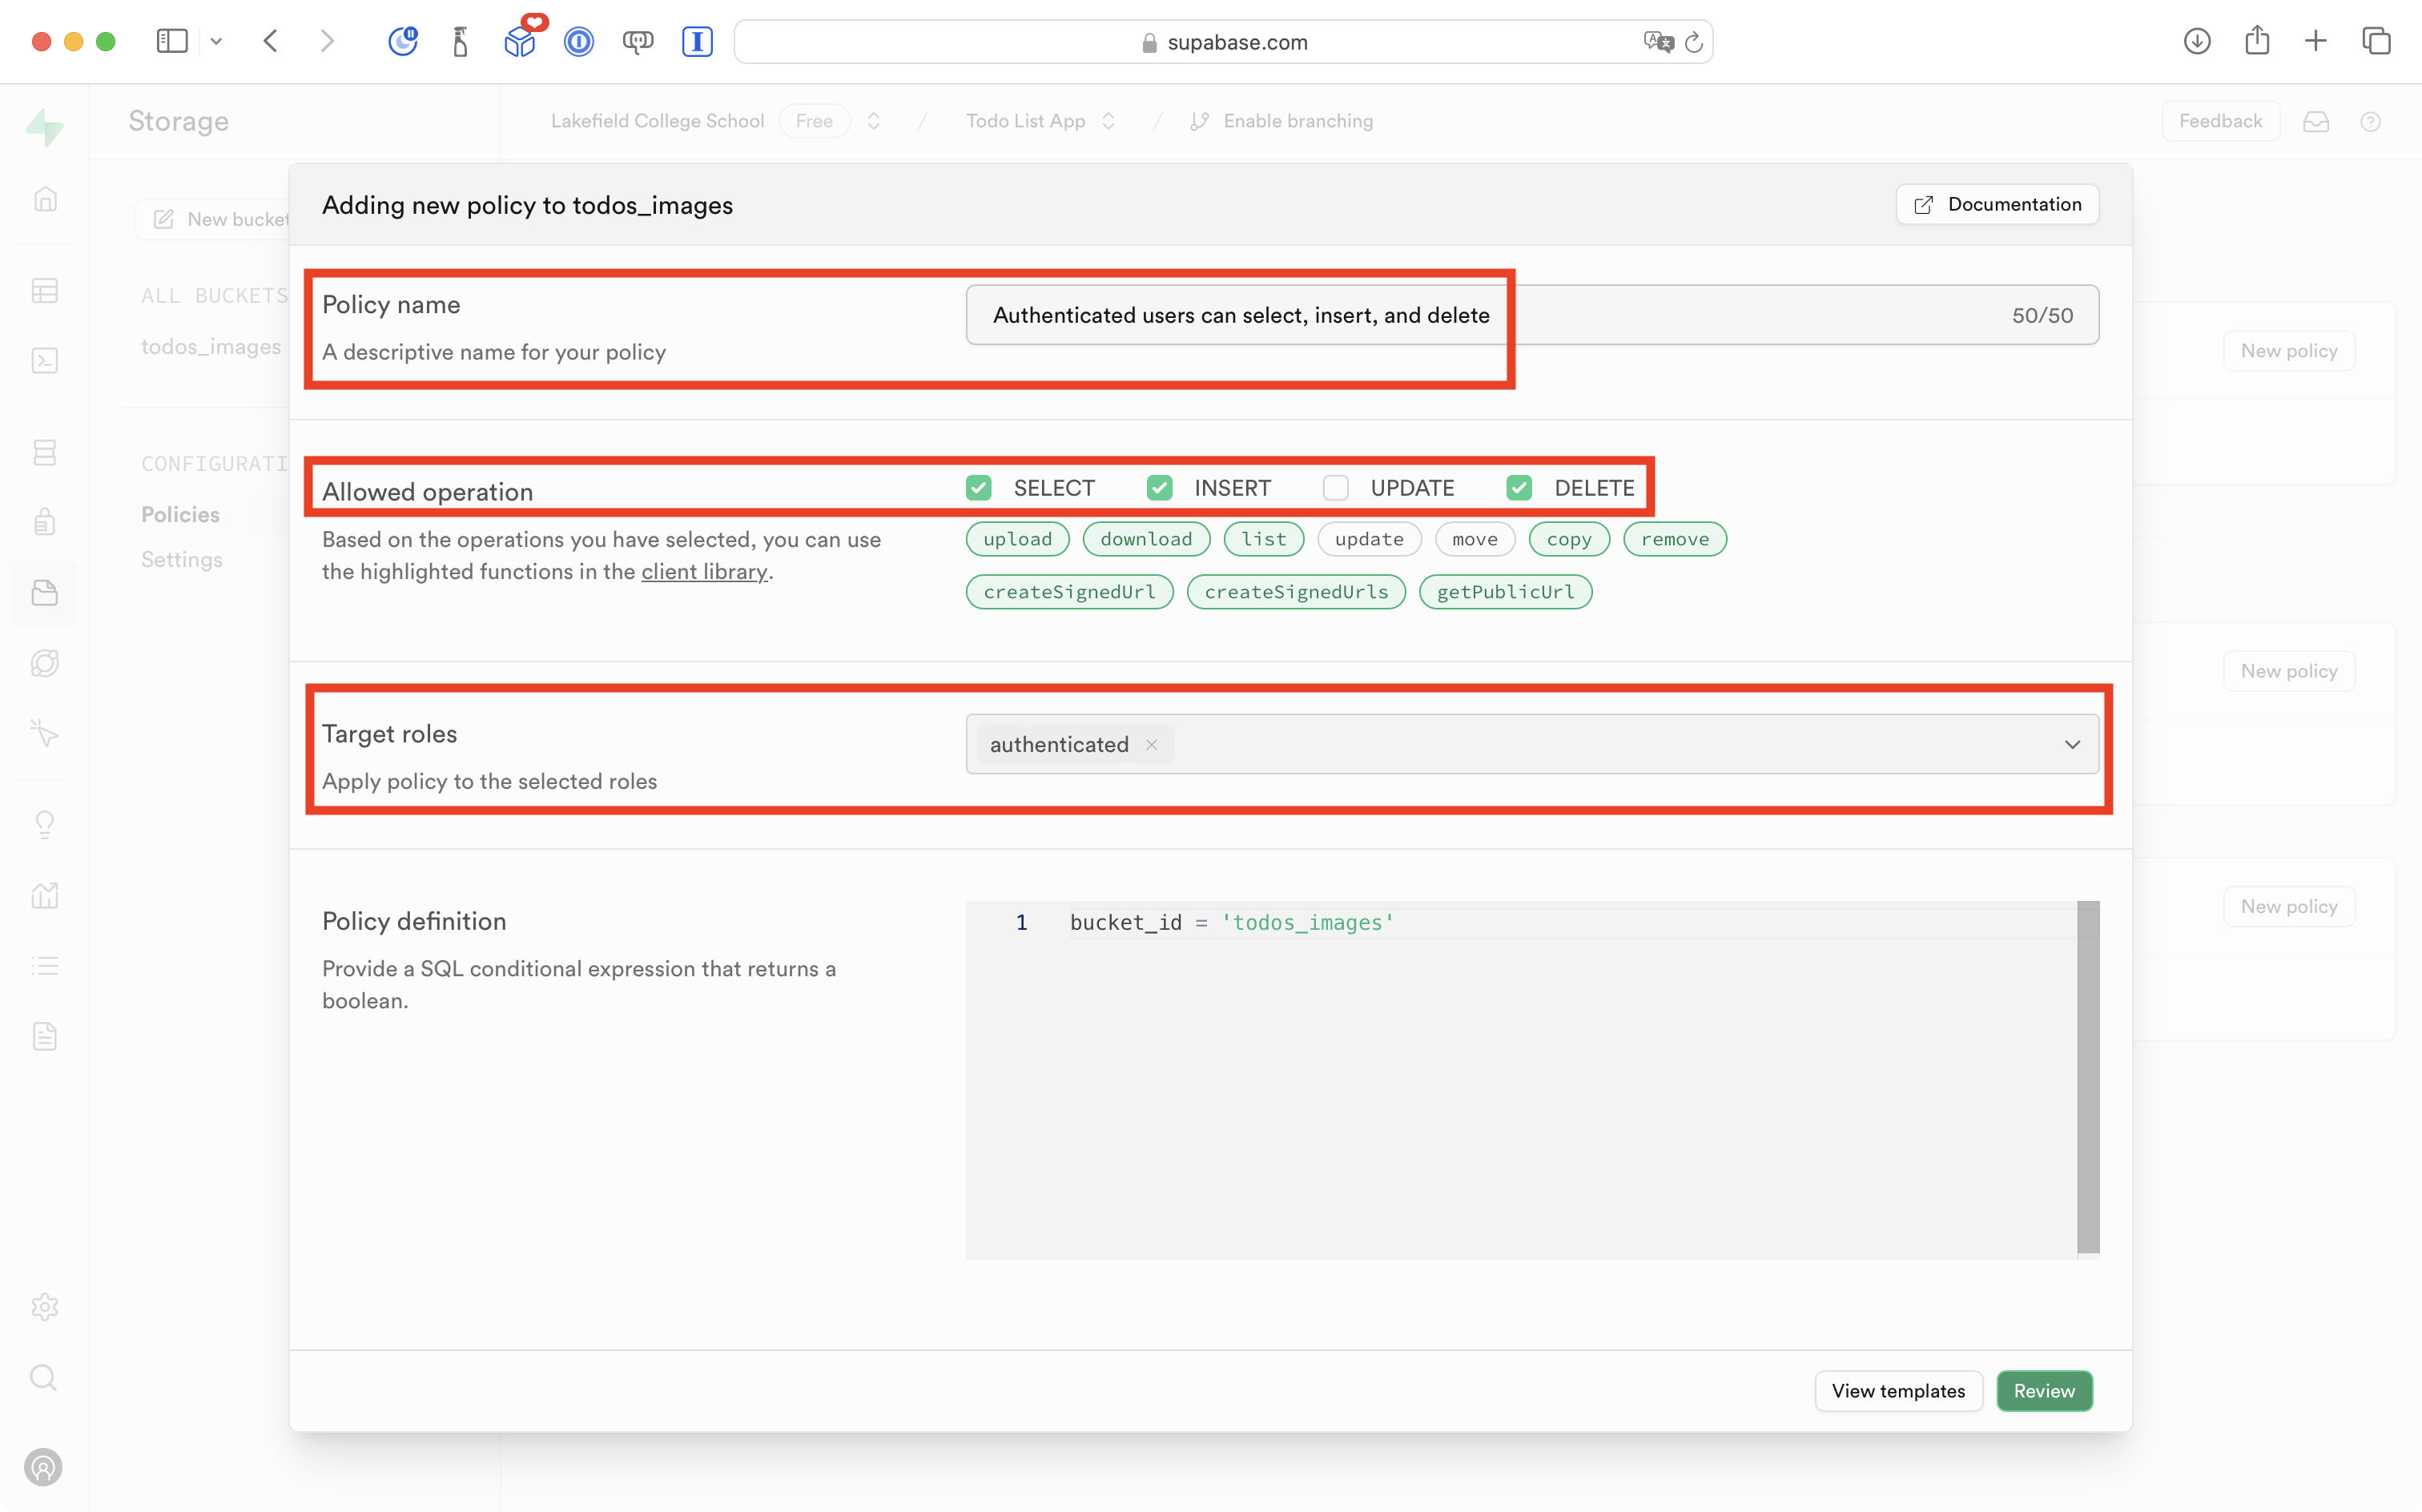Open the SQL Editor sidebar icon
Screen dimensions: 2422x1512
45,361
